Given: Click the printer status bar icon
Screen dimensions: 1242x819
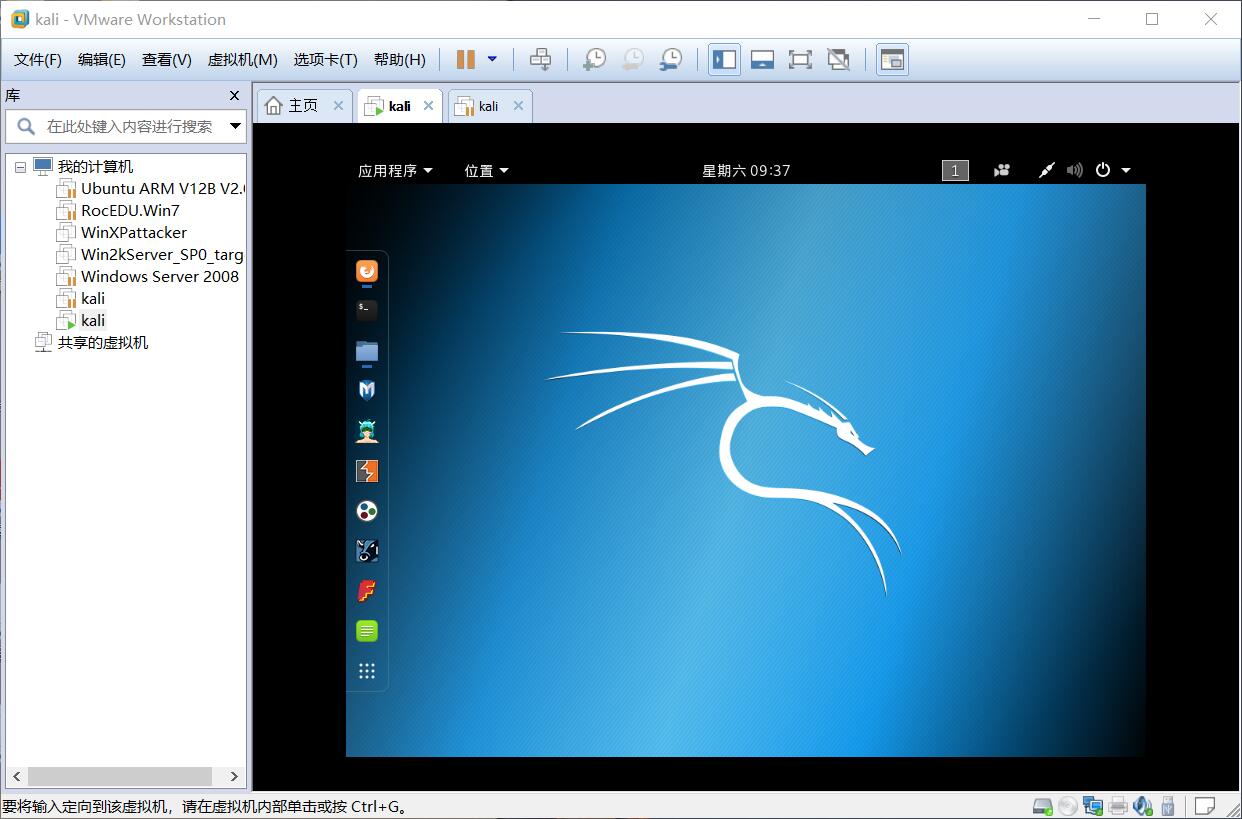Looking at the screenshot, I should click(1118, 806).
